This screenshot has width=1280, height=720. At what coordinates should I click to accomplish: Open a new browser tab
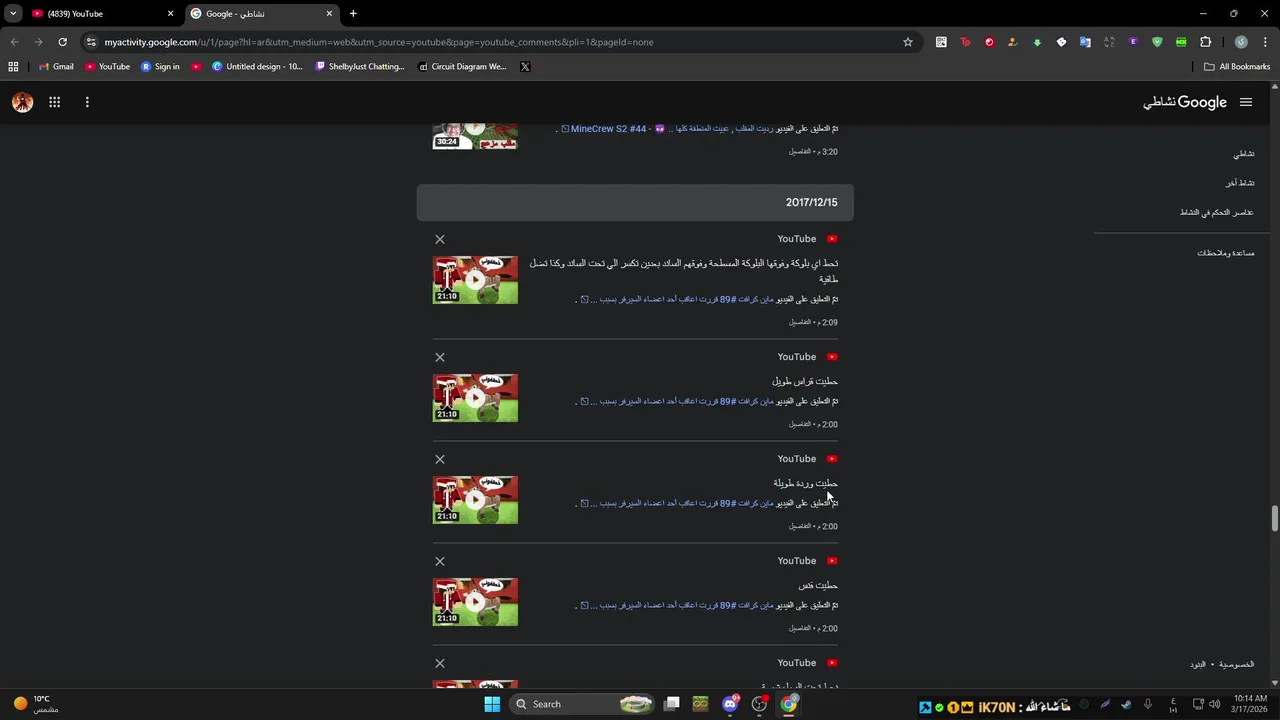pyautogui.click(x=353, y=14)
